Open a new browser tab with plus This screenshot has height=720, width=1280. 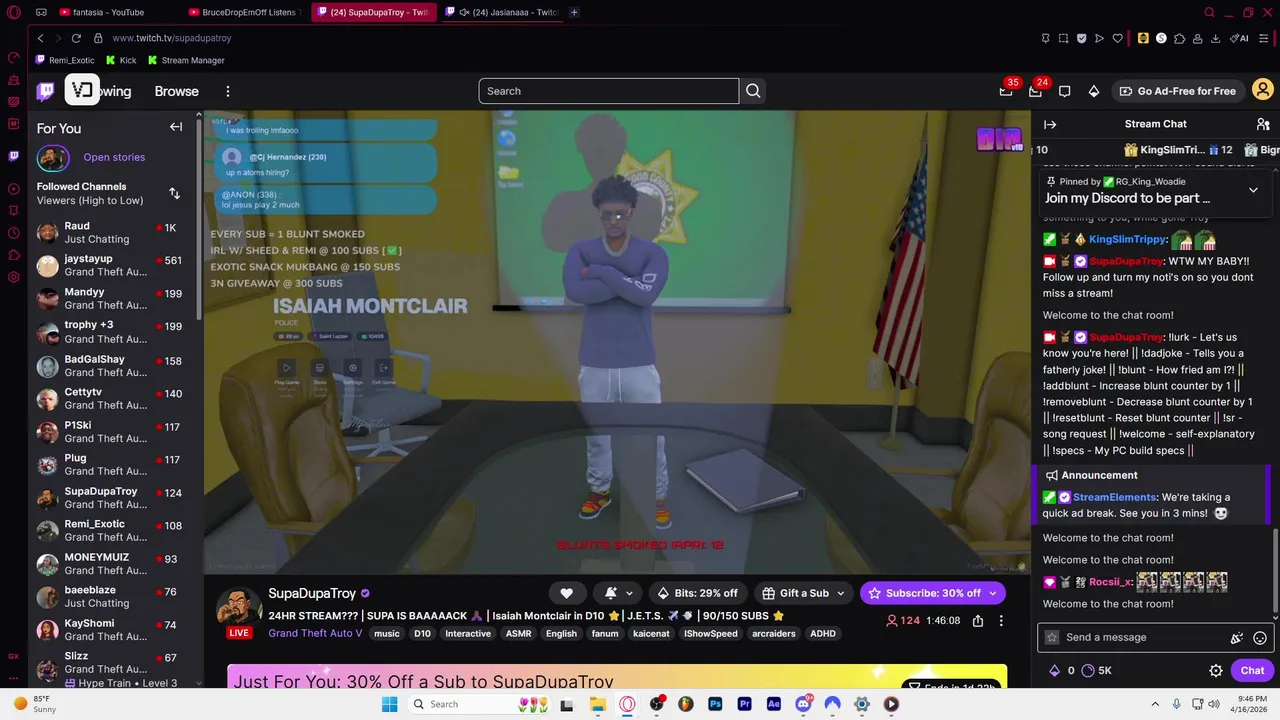(574, 12)
